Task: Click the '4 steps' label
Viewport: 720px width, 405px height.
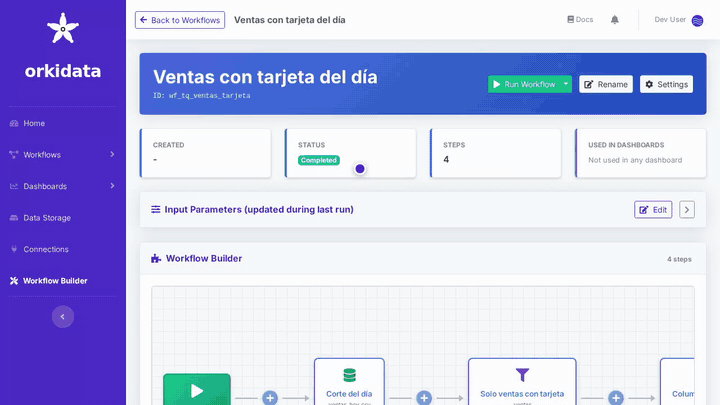Action: tap(679, 259)
